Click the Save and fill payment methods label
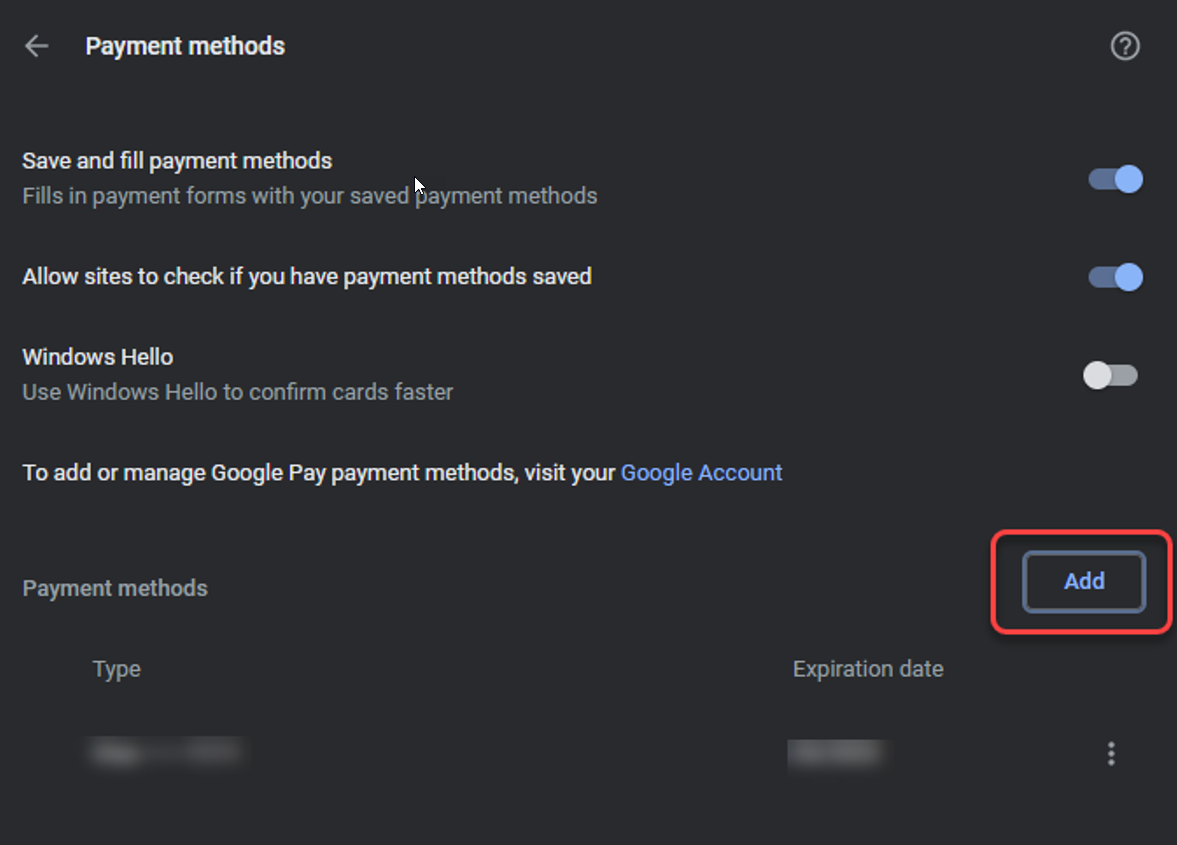1177x845 pixels. click(x=177, y=161)
